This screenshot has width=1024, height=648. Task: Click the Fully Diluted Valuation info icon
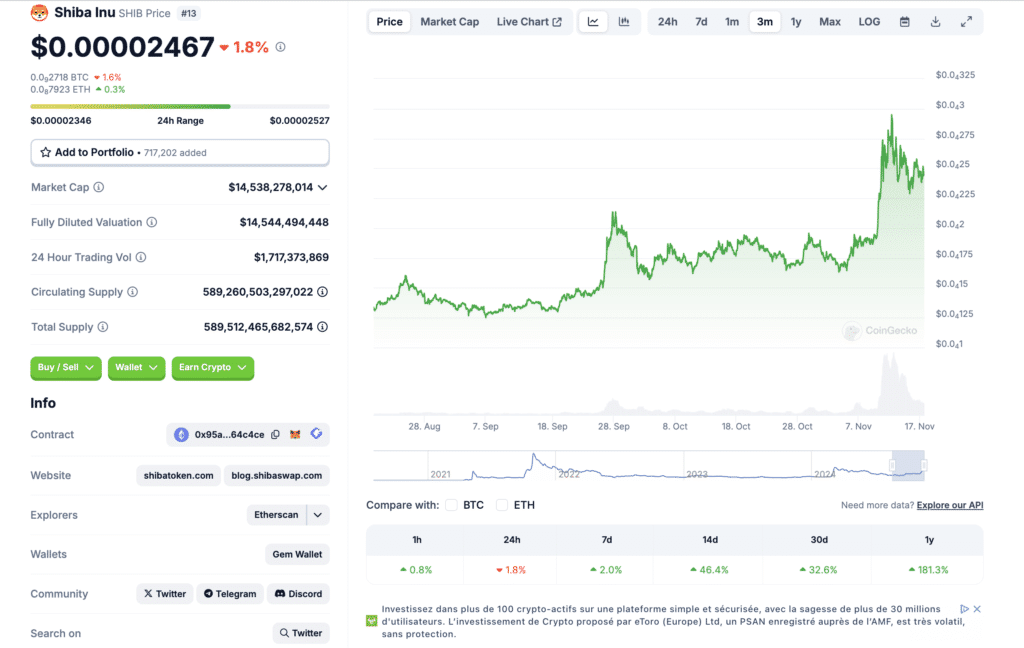click(152, 222)
